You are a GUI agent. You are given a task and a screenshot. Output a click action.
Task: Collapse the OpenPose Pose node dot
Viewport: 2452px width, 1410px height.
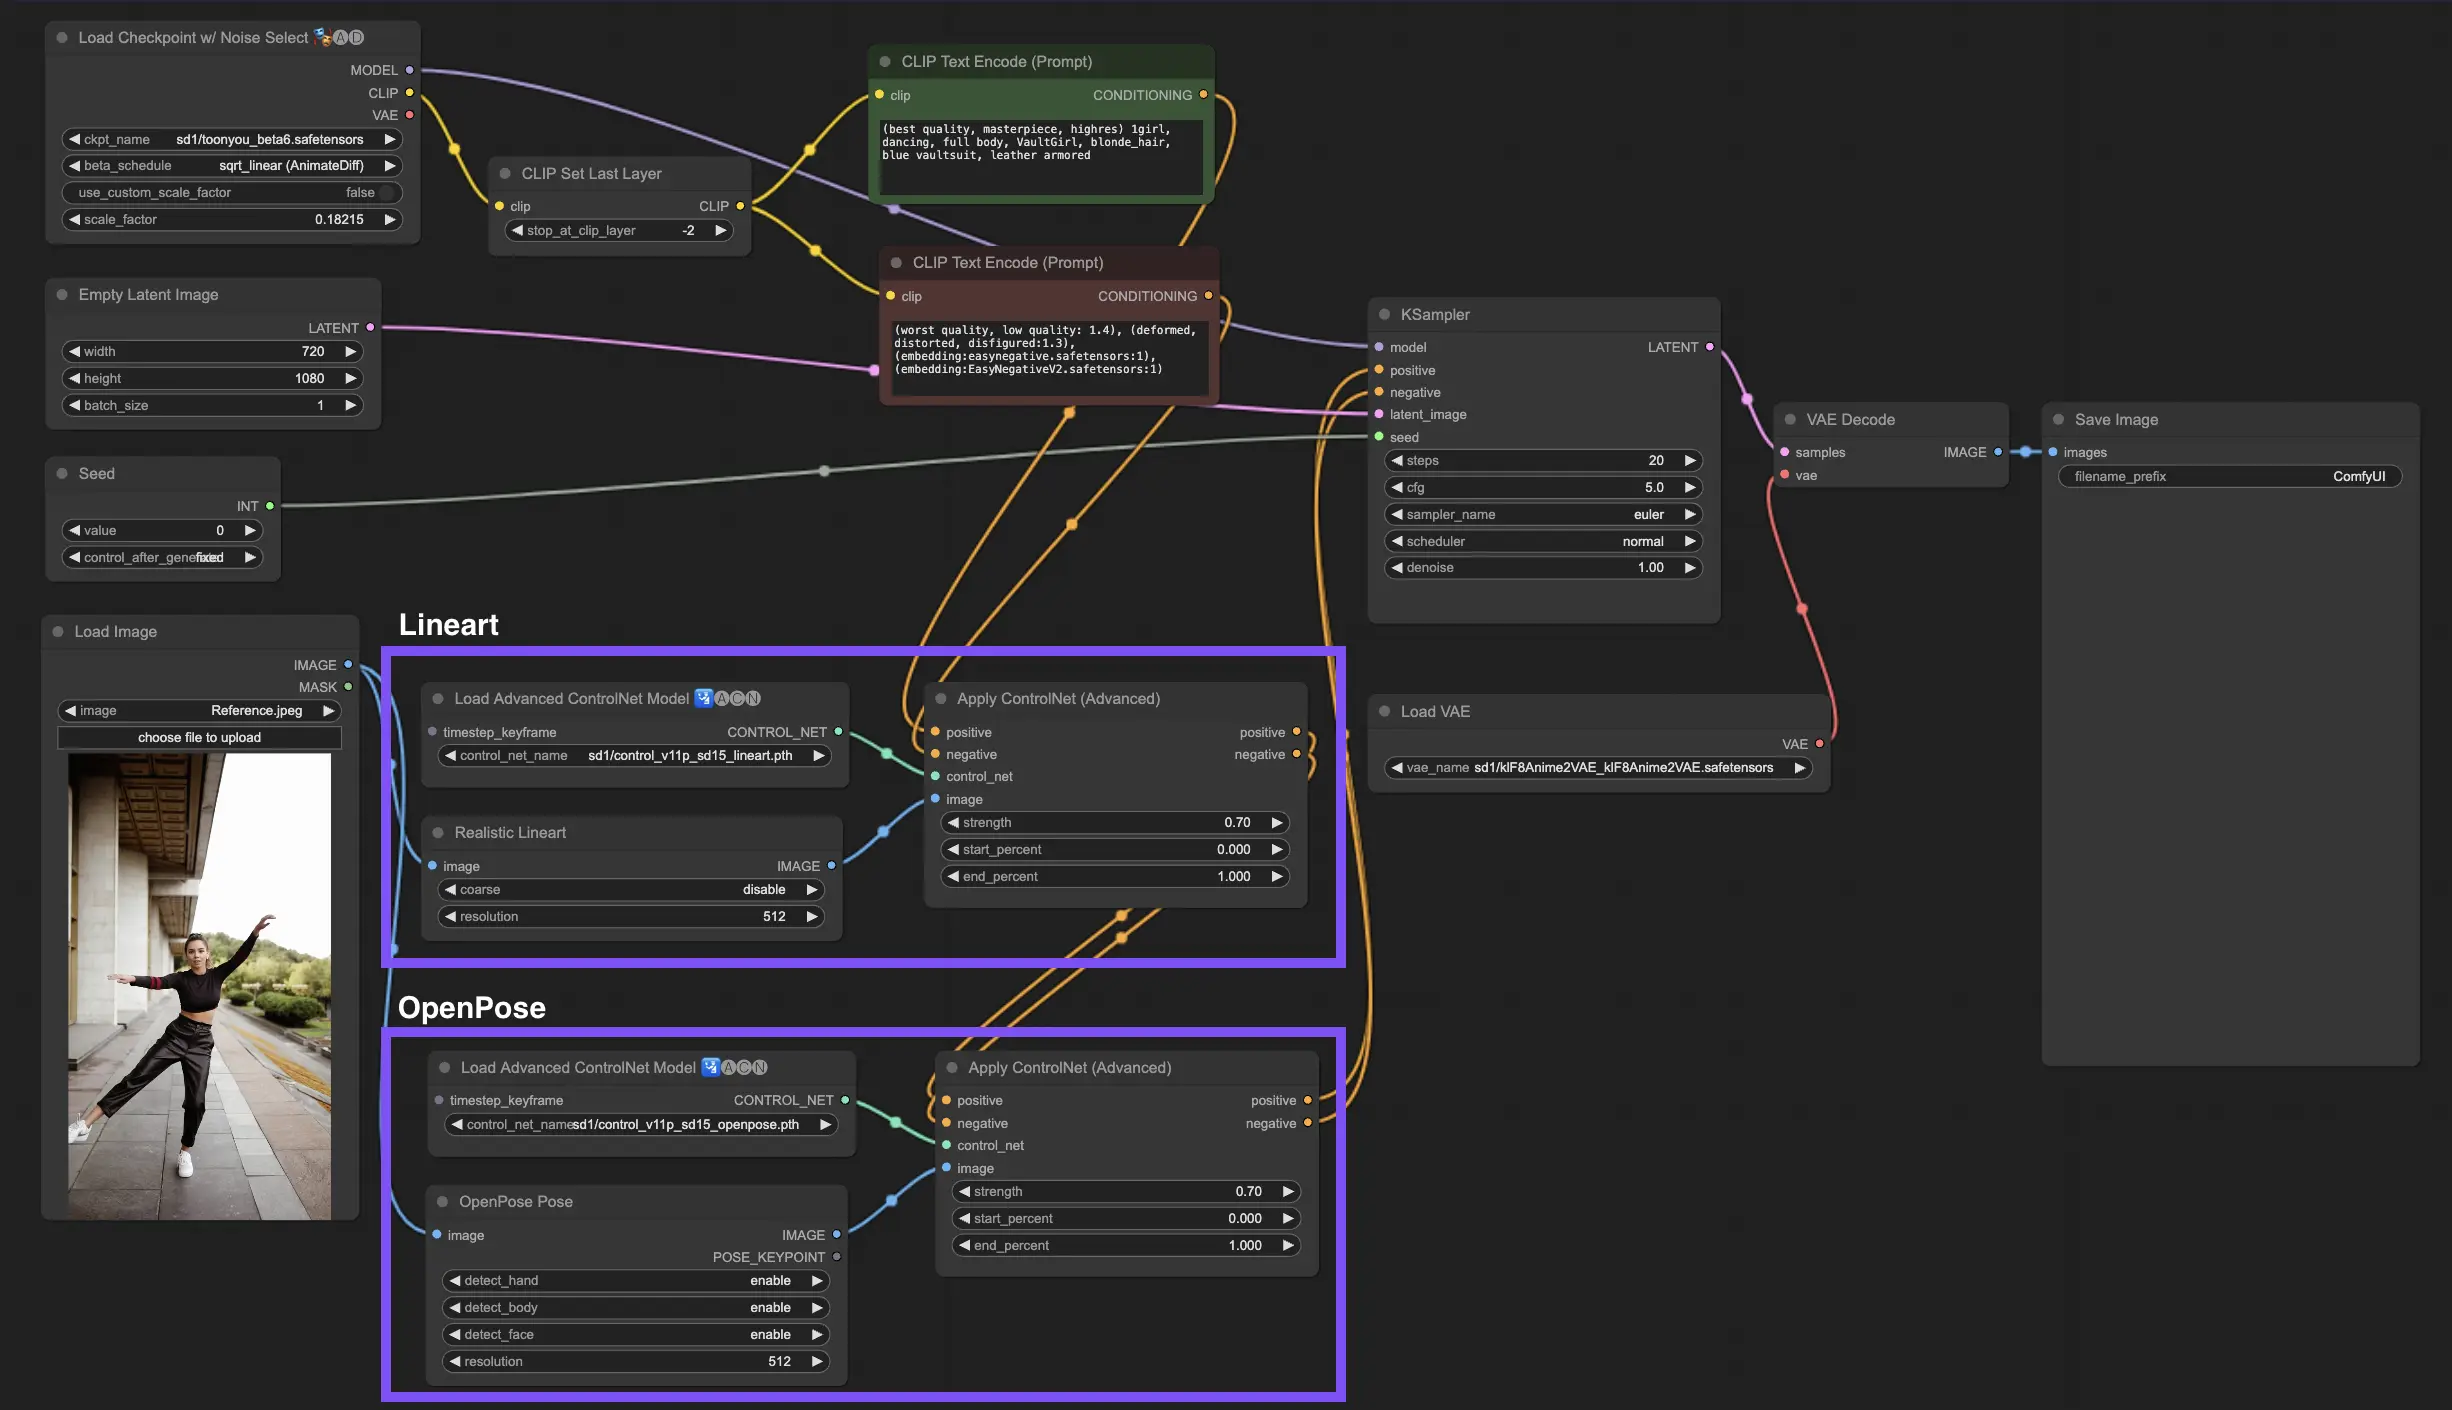[442, 1202]
